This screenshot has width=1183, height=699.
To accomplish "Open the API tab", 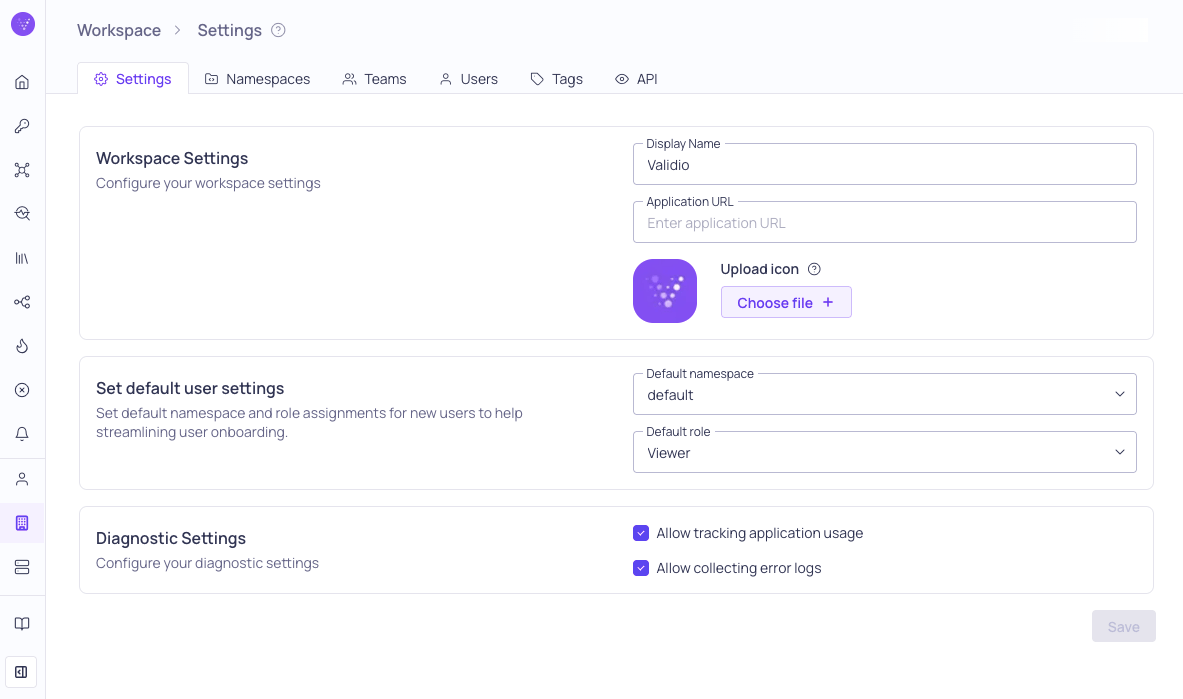I will [636, 79].
